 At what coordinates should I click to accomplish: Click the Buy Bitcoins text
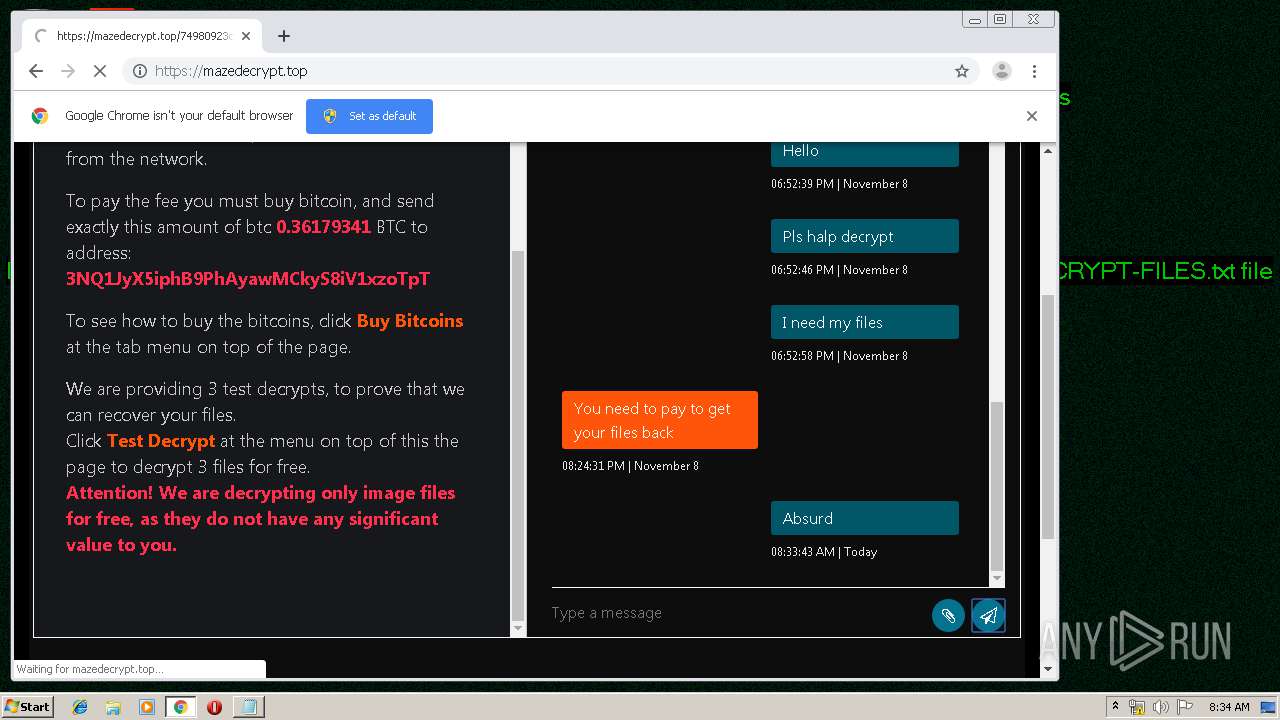[x=410, y=321]
